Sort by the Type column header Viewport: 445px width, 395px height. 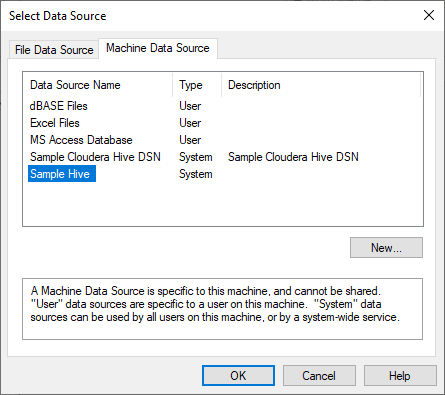pos(197,85)
